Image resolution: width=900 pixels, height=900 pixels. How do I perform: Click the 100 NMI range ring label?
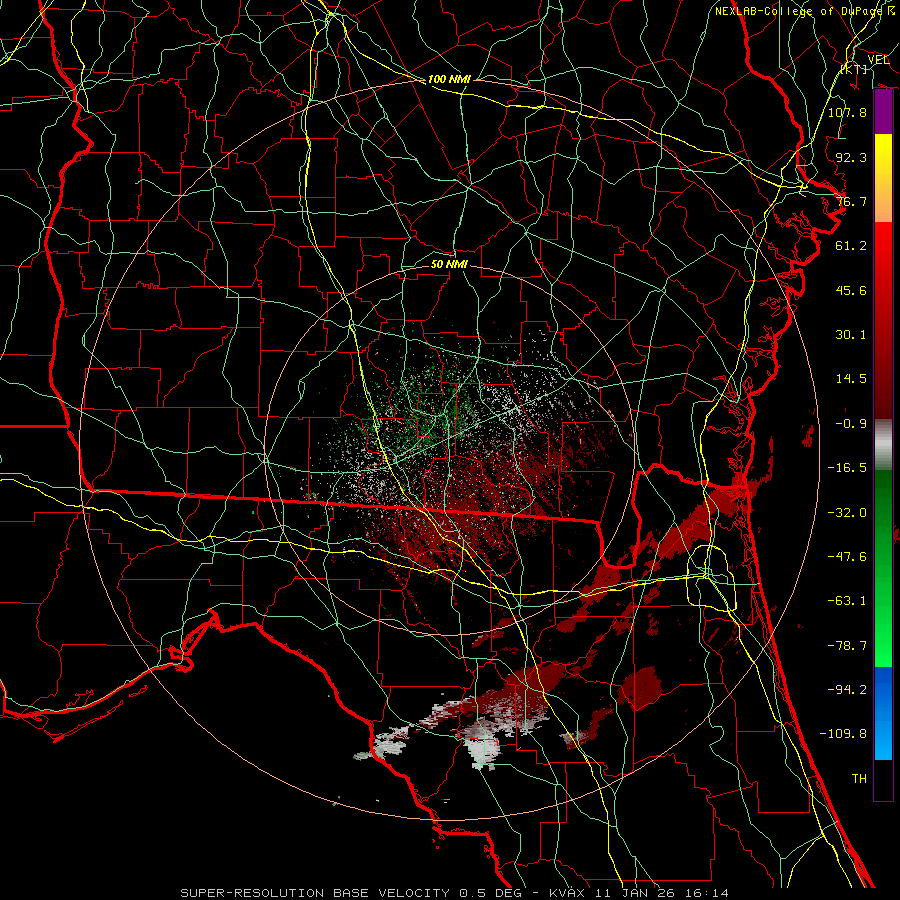(449, 79)
